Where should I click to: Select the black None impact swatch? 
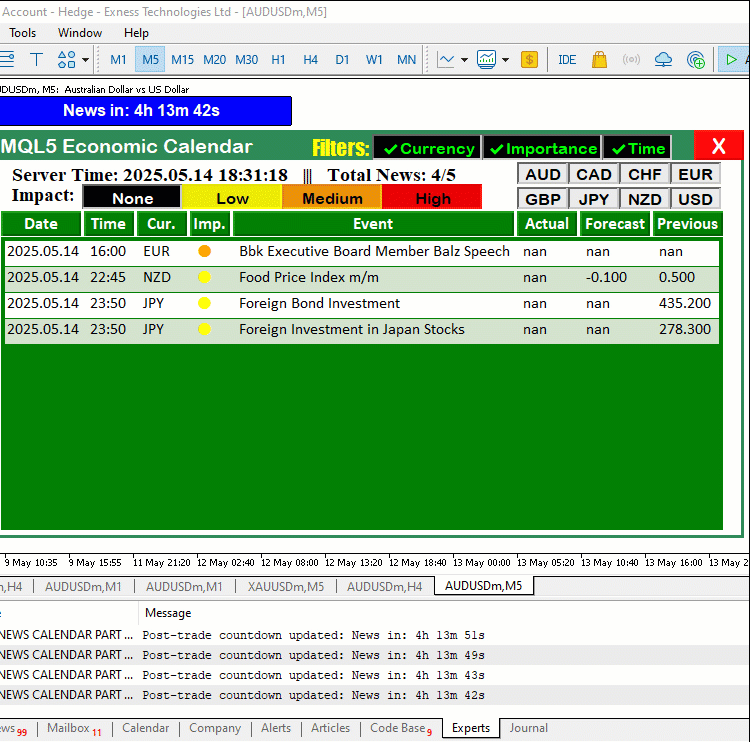pyautogui.click(x=132, y=197)
